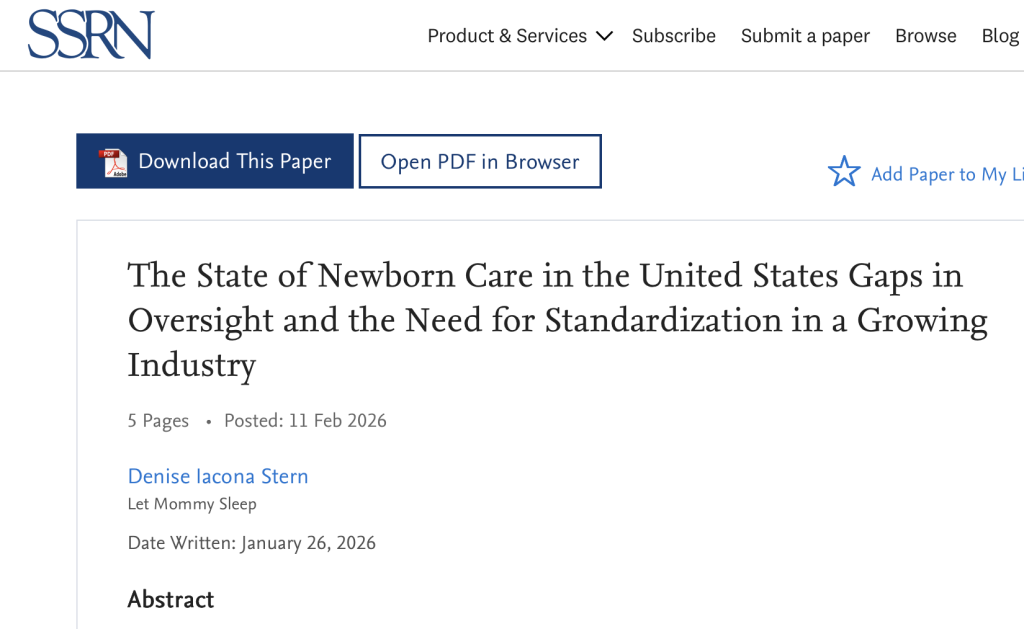
Task: Open the Browse navigation item
Action: tap(925, 36)
